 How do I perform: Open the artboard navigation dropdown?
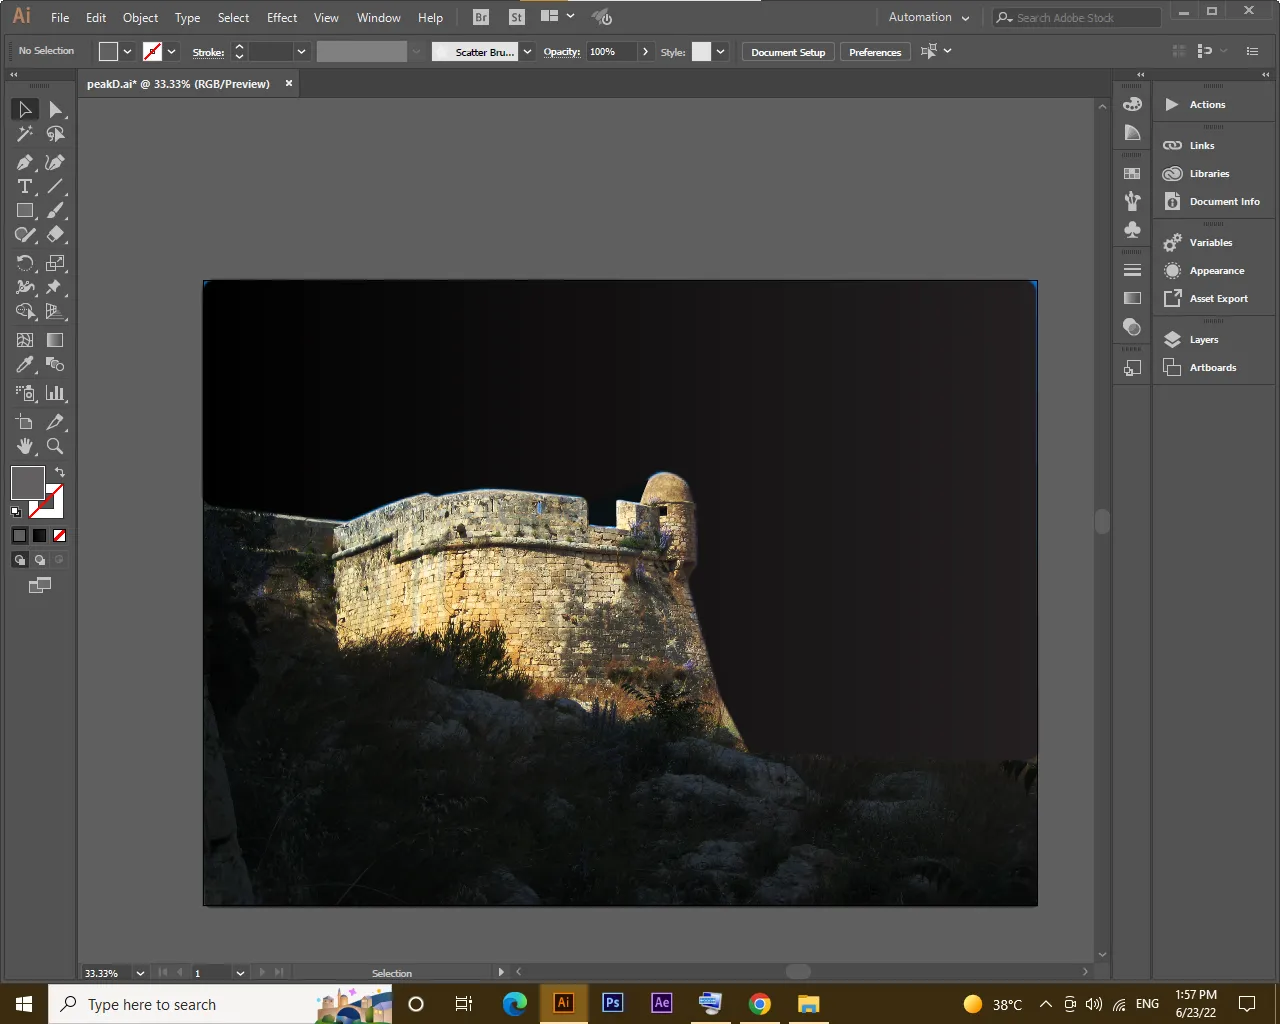(240, 973)
